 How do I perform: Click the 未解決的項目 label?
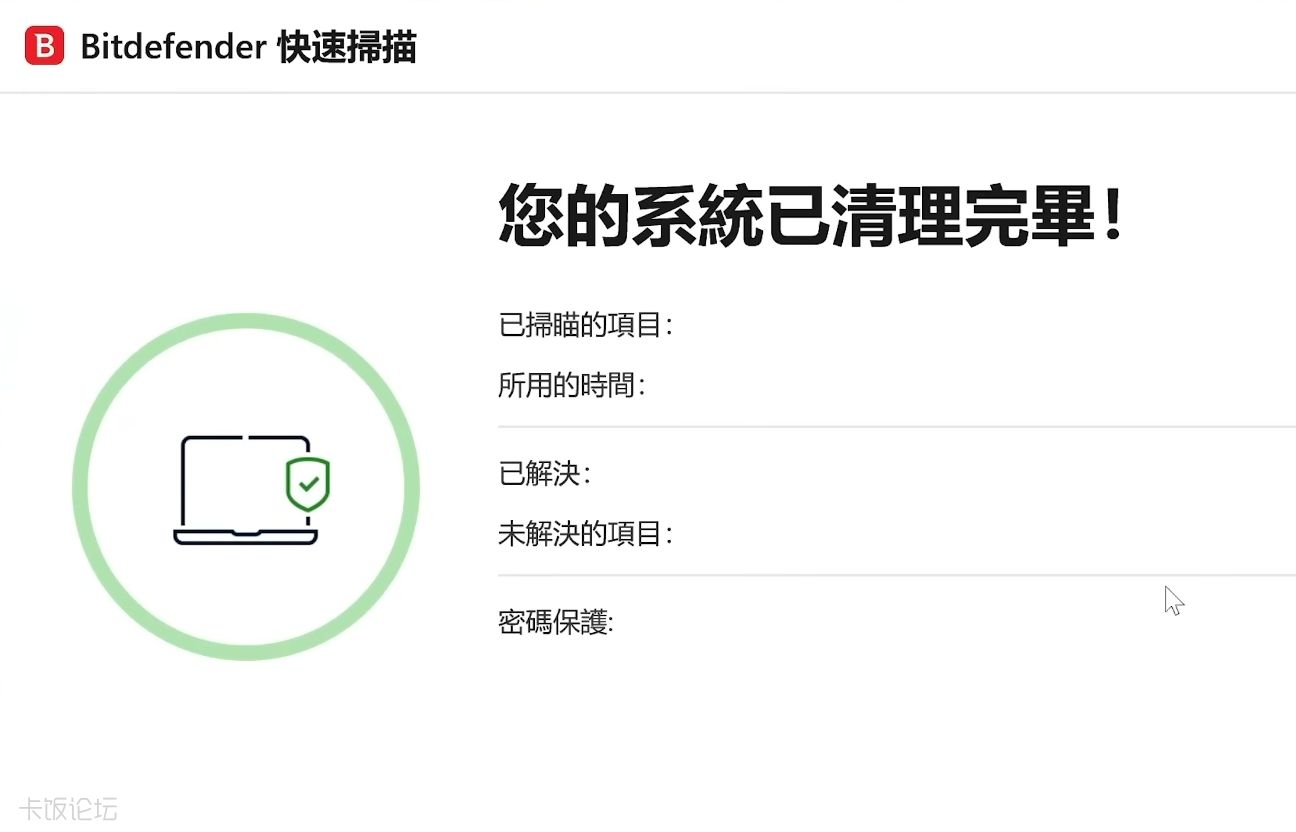point(585,534)
